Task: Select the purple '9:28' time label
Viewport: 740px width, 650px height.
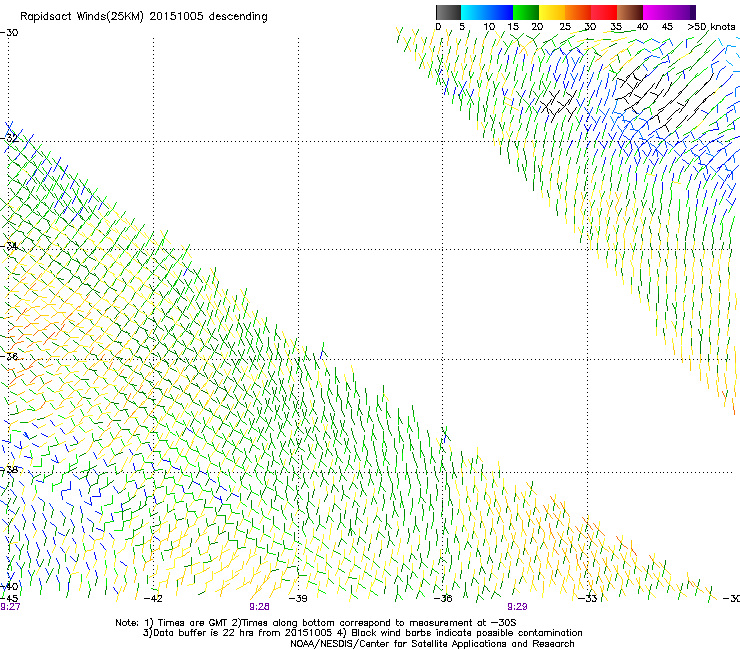Action: coord(260,607)
